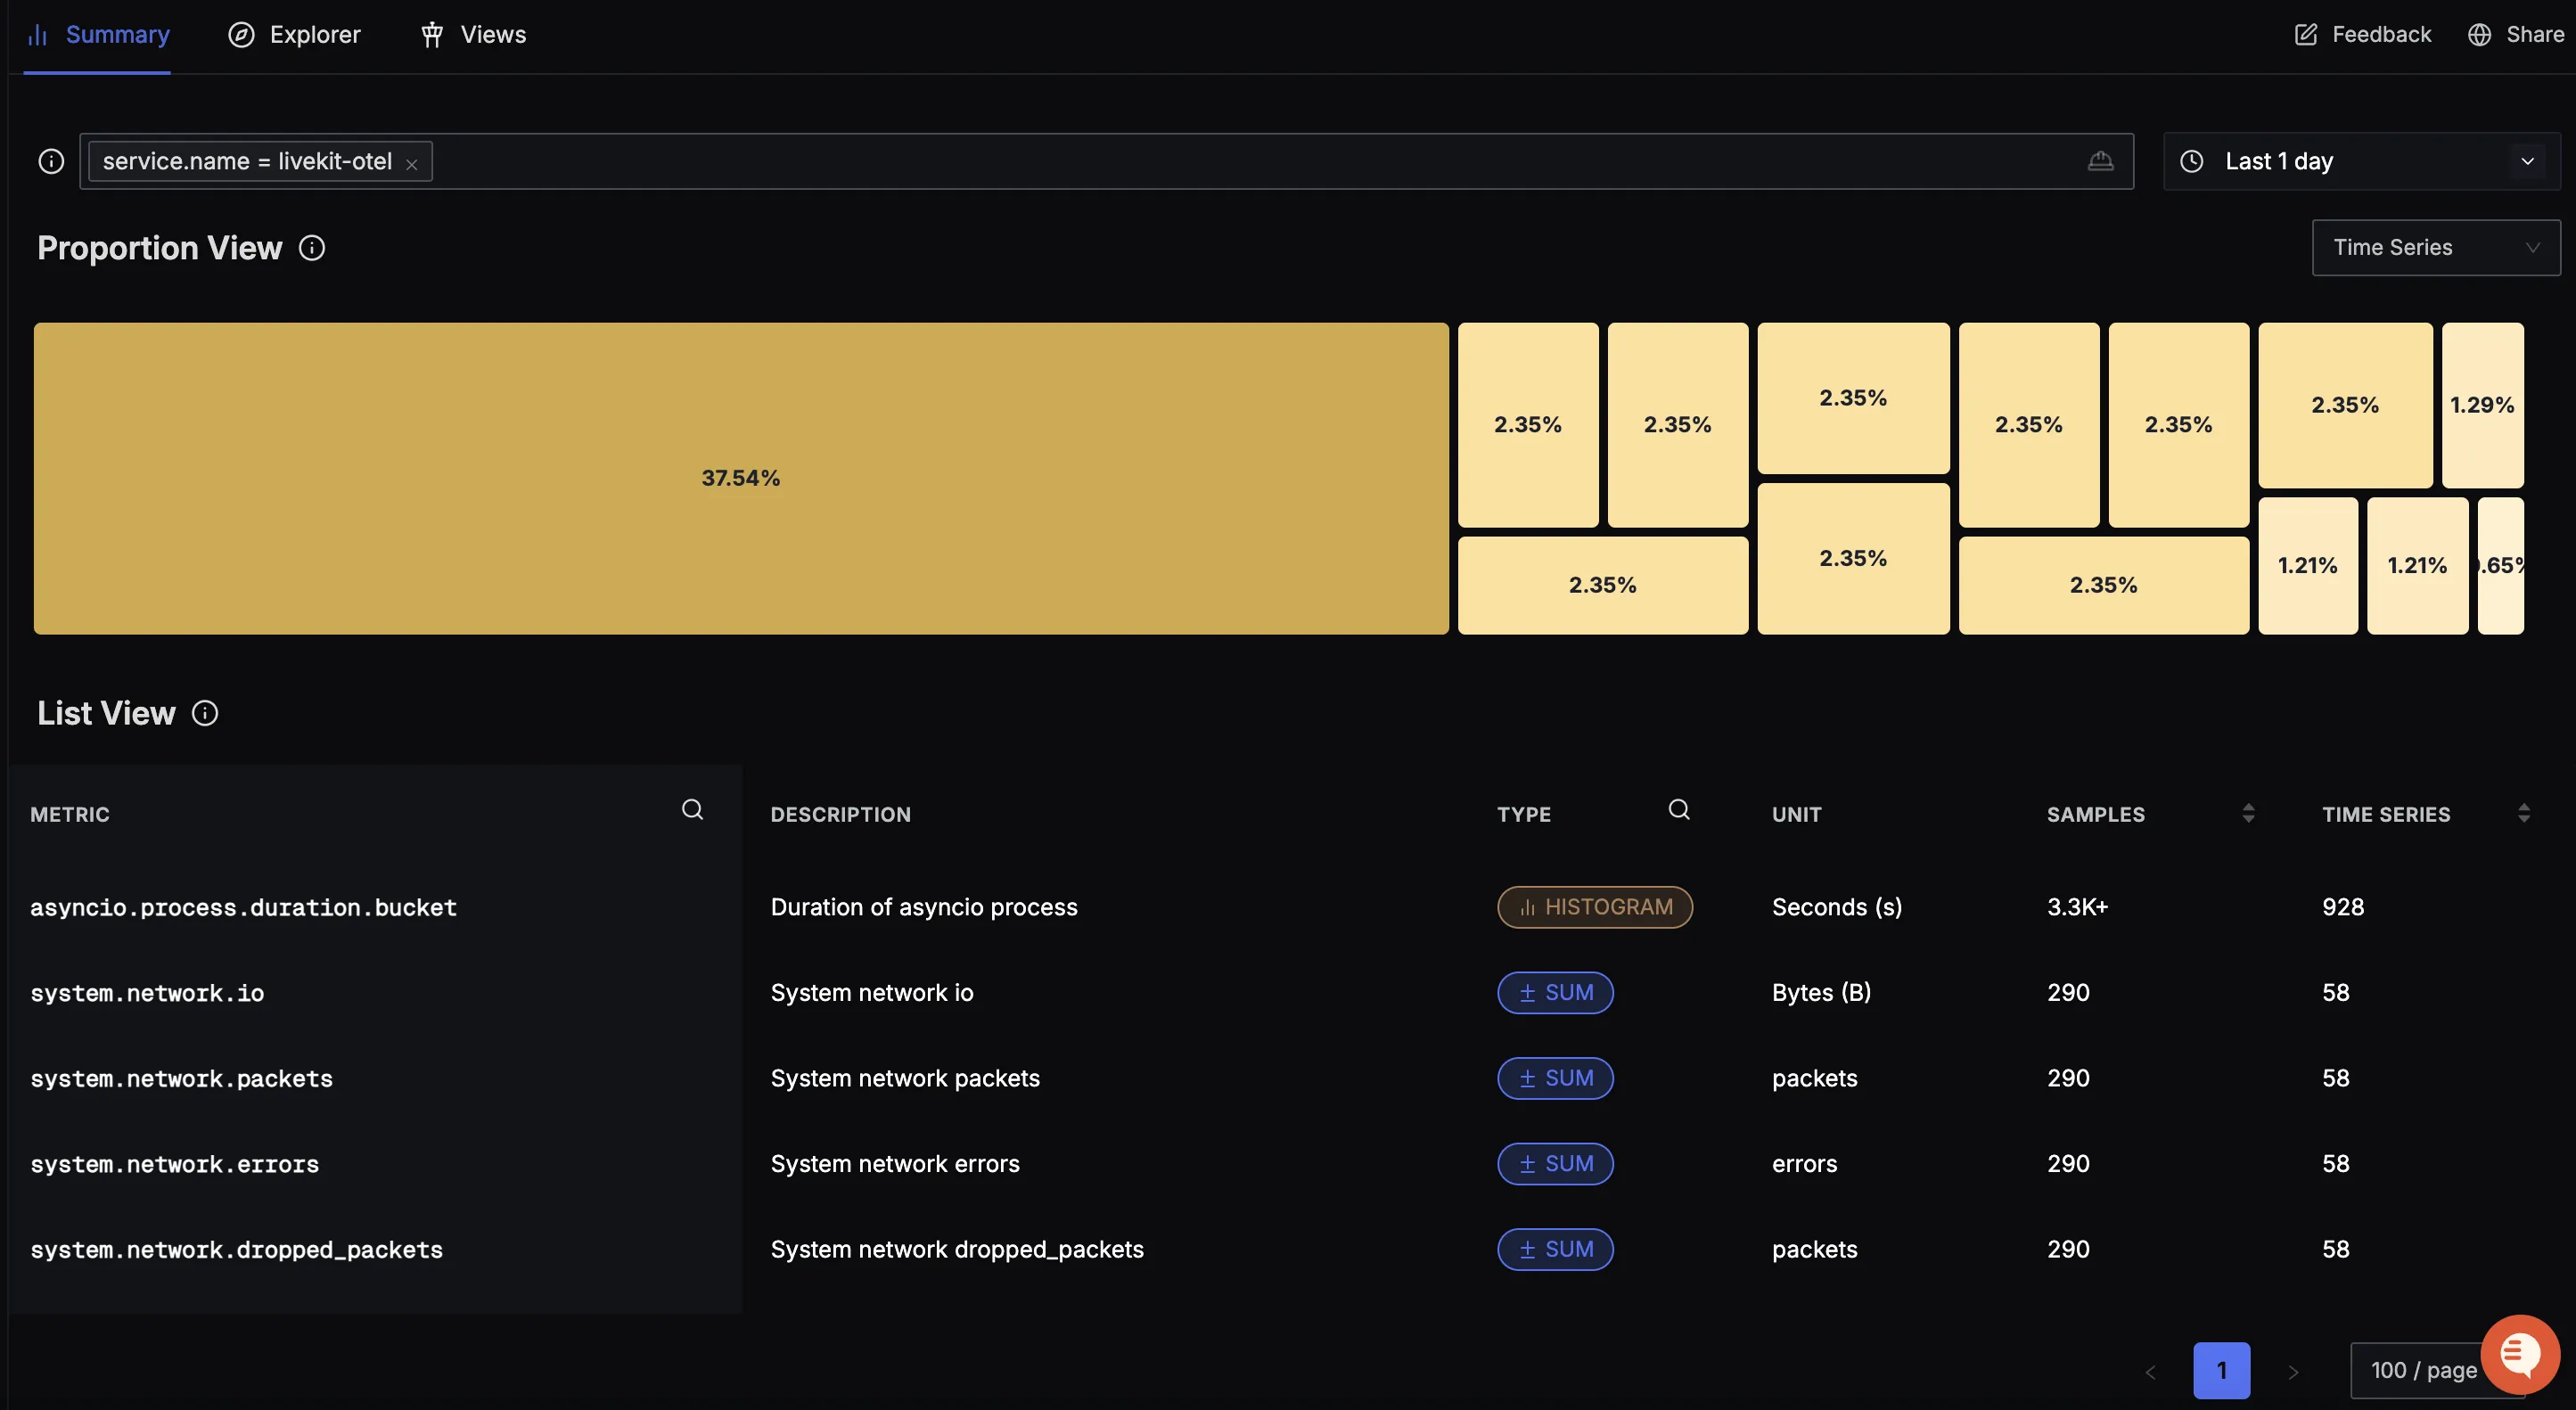Screen dimensions: 2576x1410
Task: Click the clock icon in the time range selector
Action: point(2191,160)
